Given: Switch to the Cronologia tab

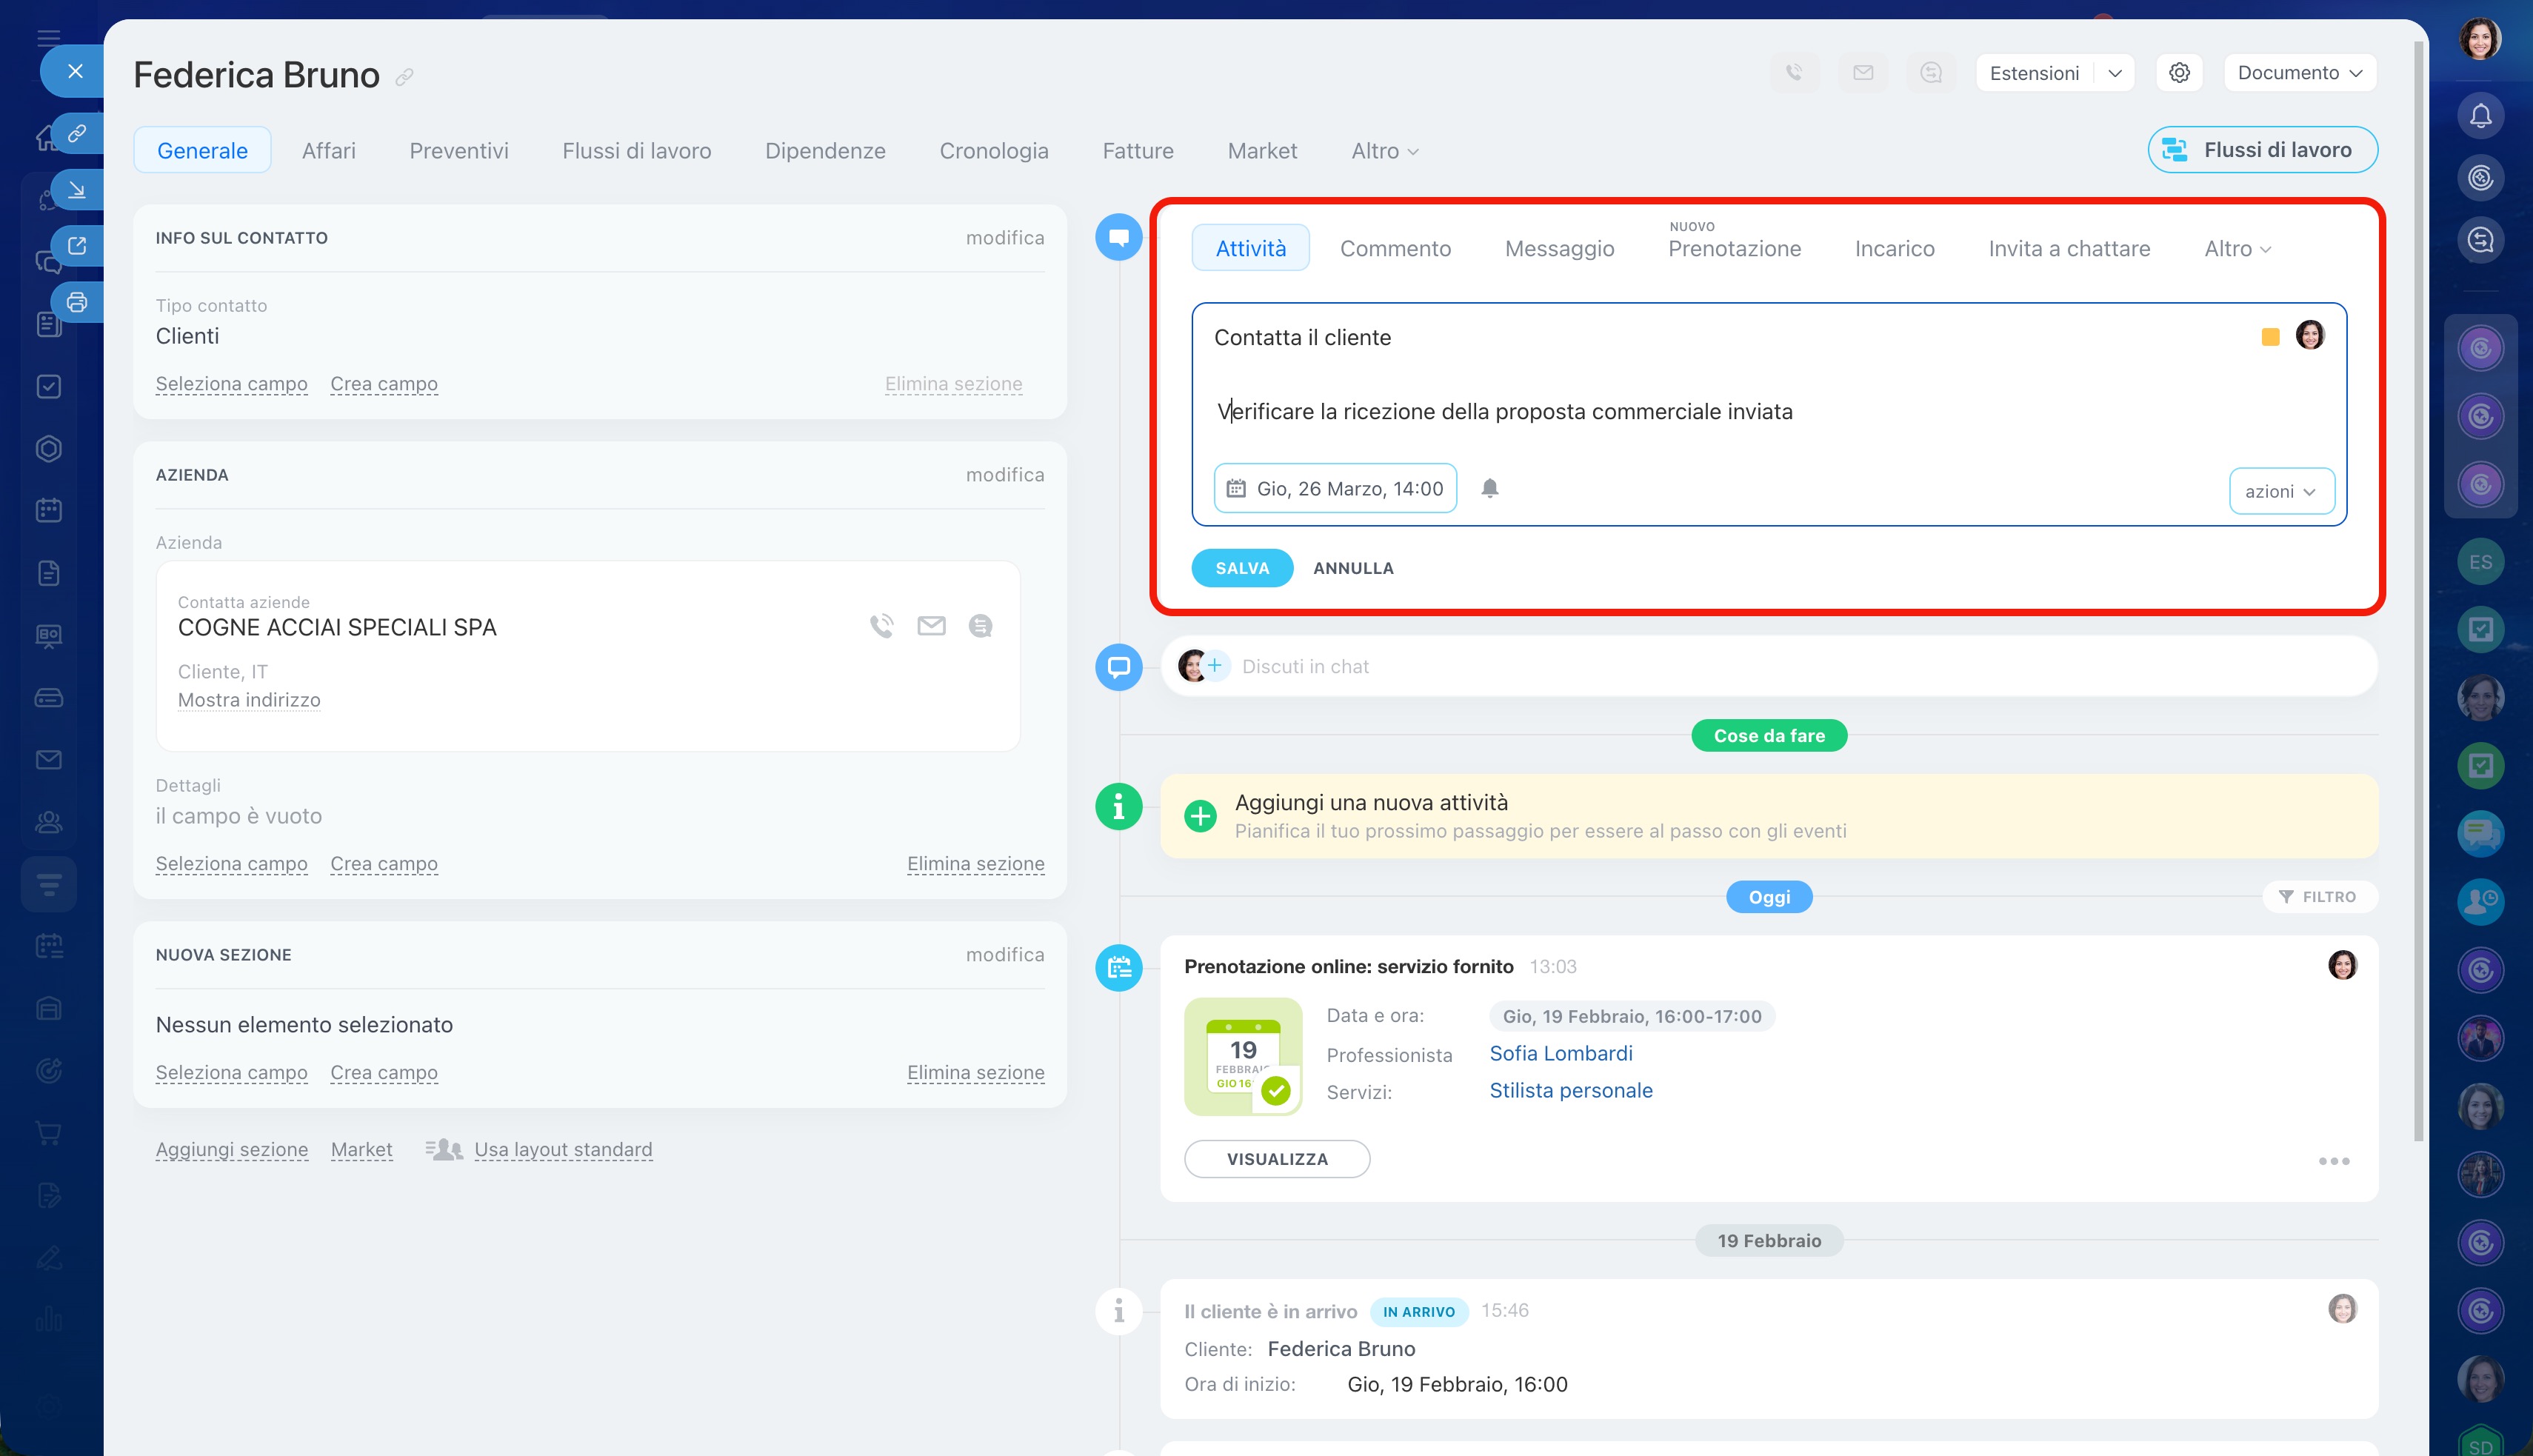Looking at the screenshot, I should pyautogui.click(x=993, y=151).
